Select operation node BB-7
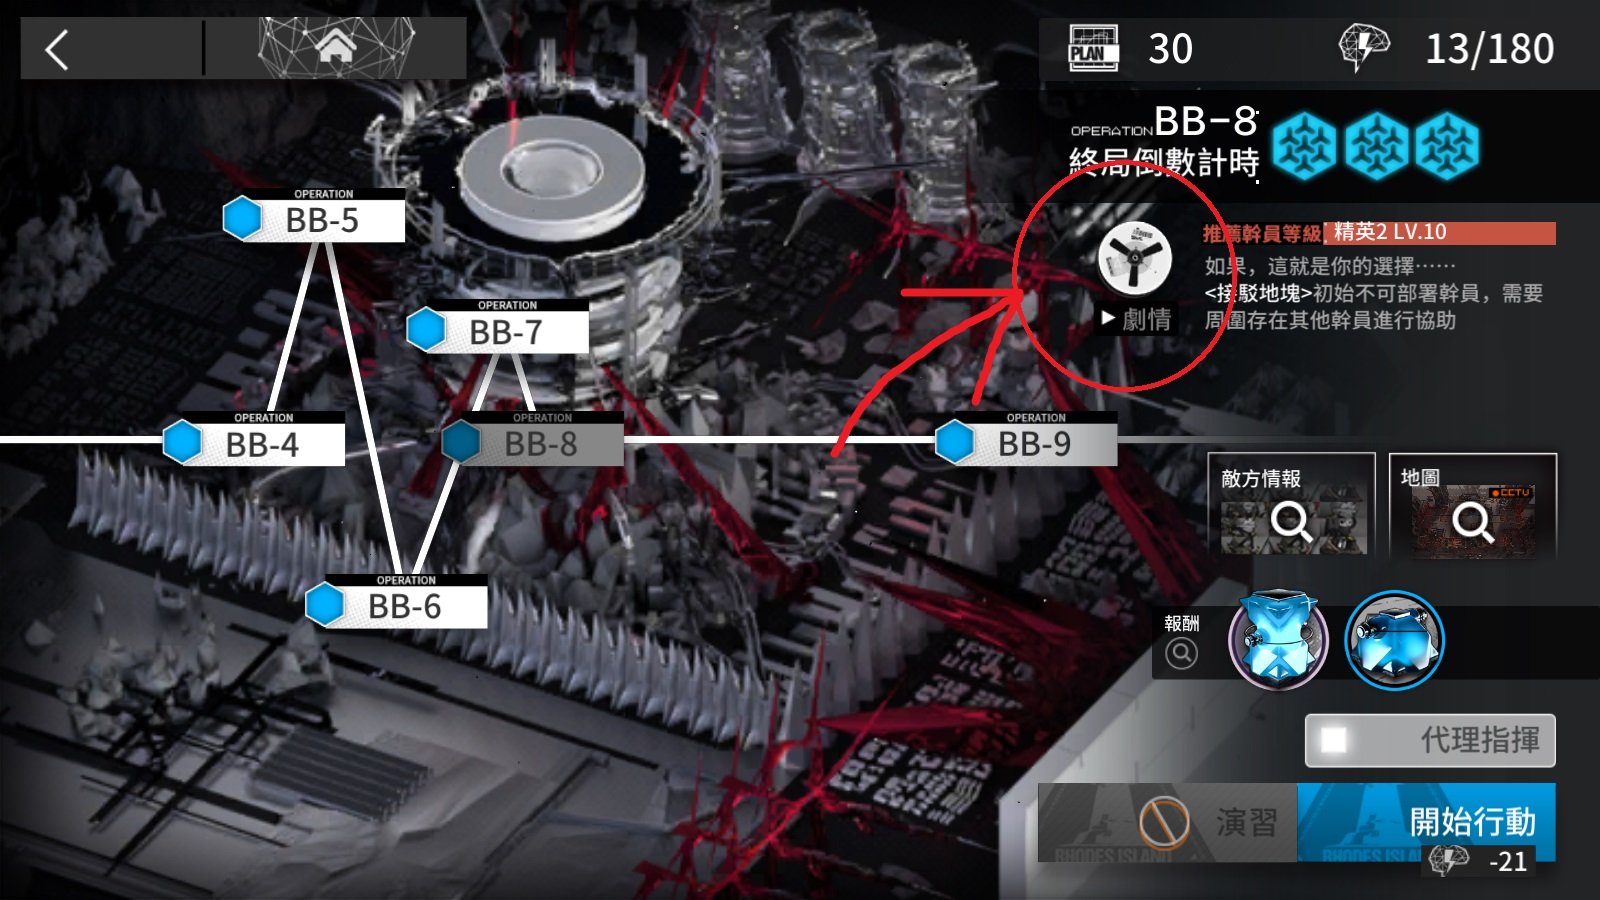 498,331
